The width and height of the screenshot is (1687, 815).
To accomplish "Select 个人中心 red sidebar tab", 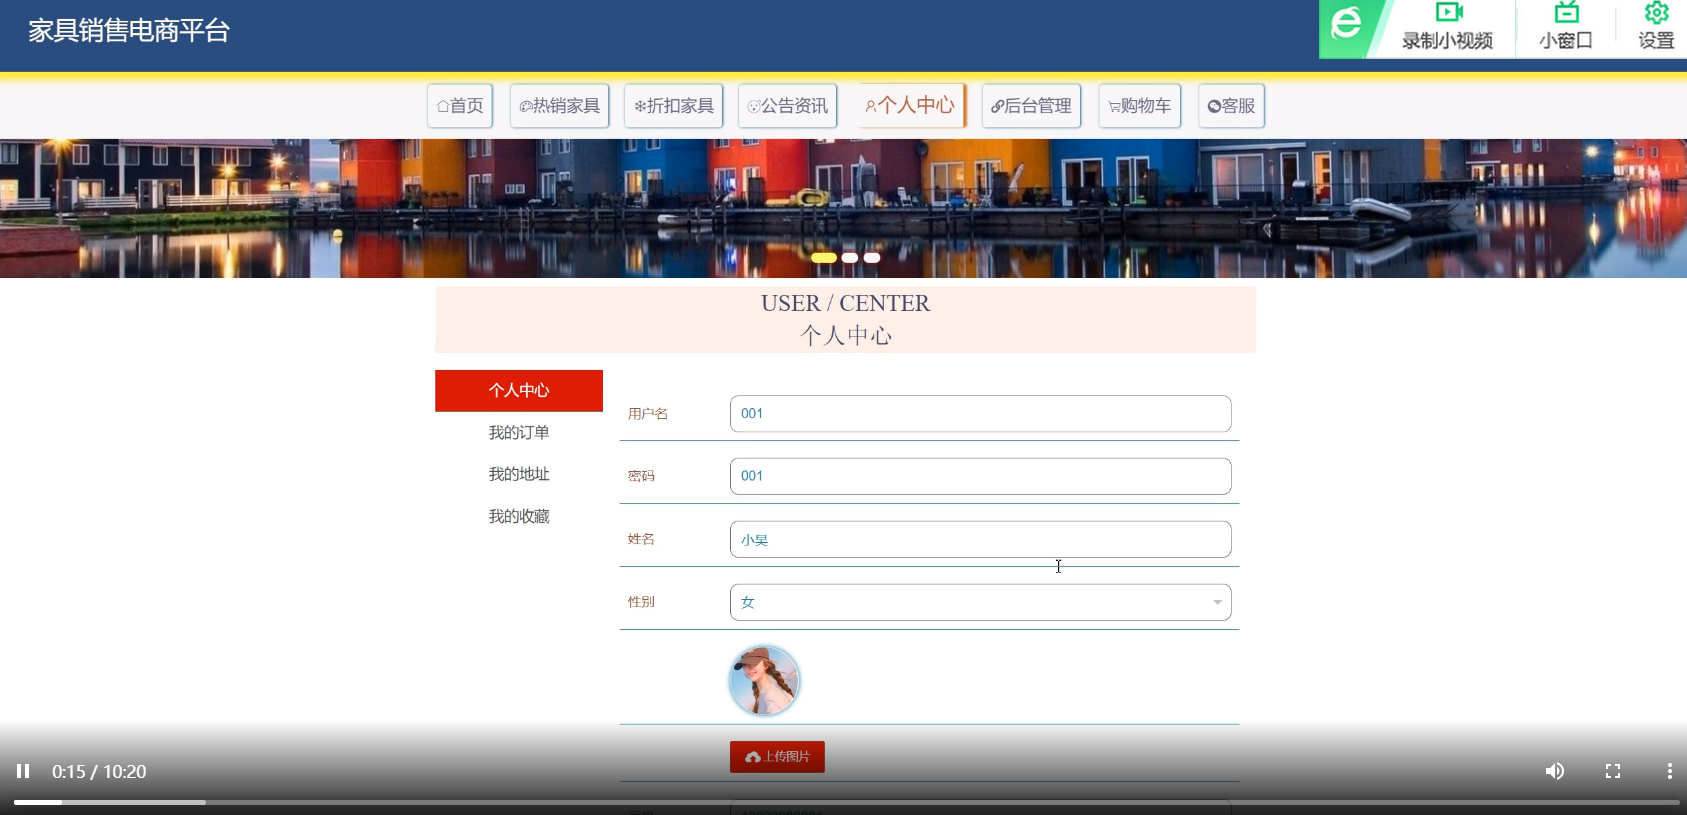I will (519, 391).
